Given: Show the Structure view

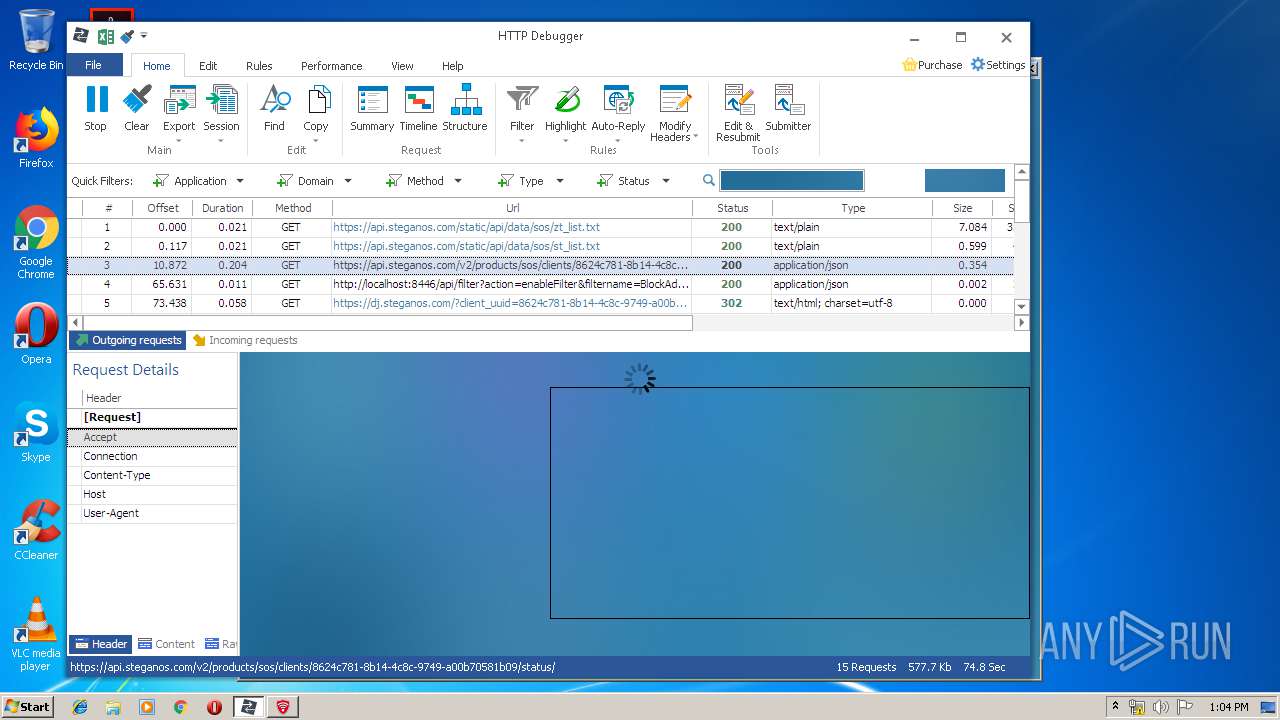Looking at the screenshot, I should tap(465, 110).
